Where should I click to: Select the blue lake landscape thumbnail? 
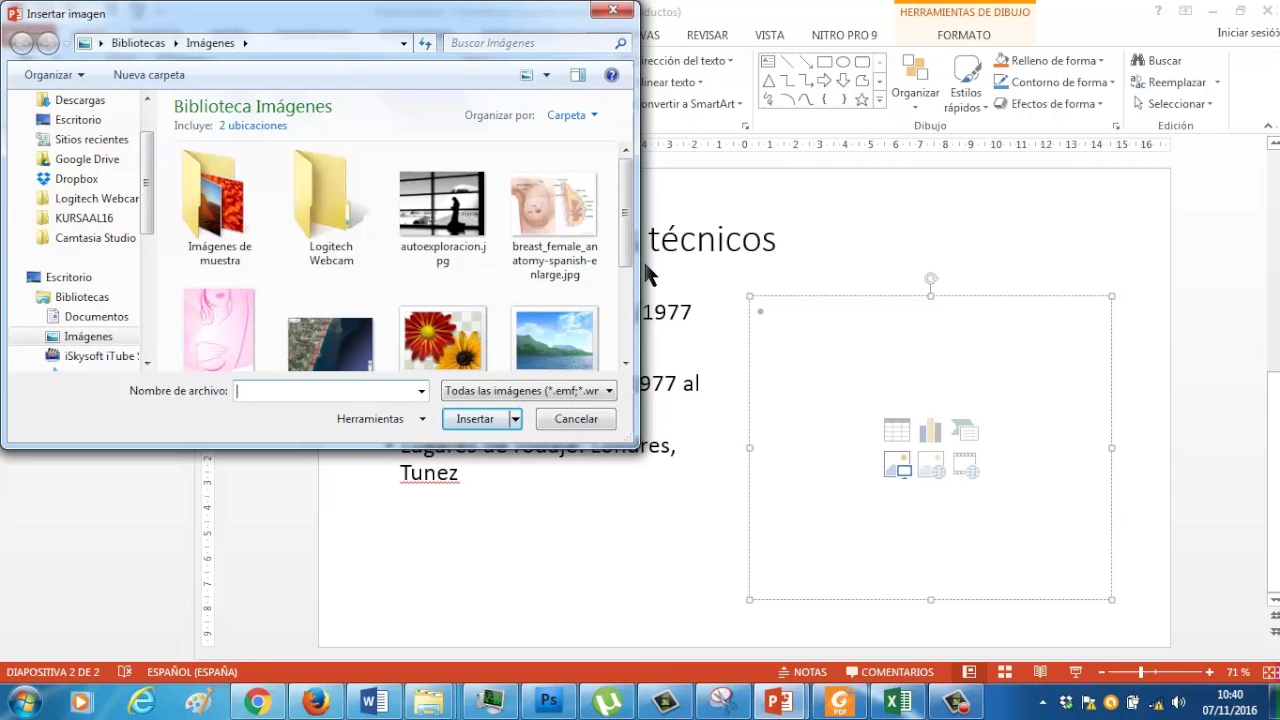(554, 338)
